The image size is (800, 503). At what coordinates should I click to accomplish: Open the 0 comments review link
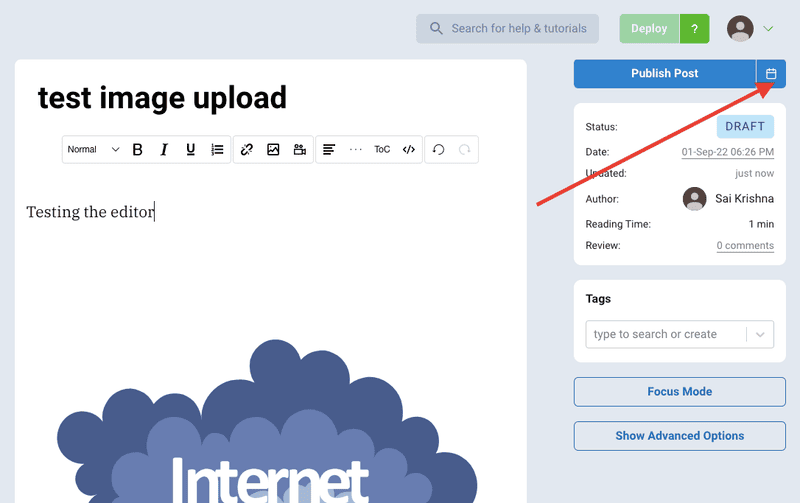pos(745,246)
